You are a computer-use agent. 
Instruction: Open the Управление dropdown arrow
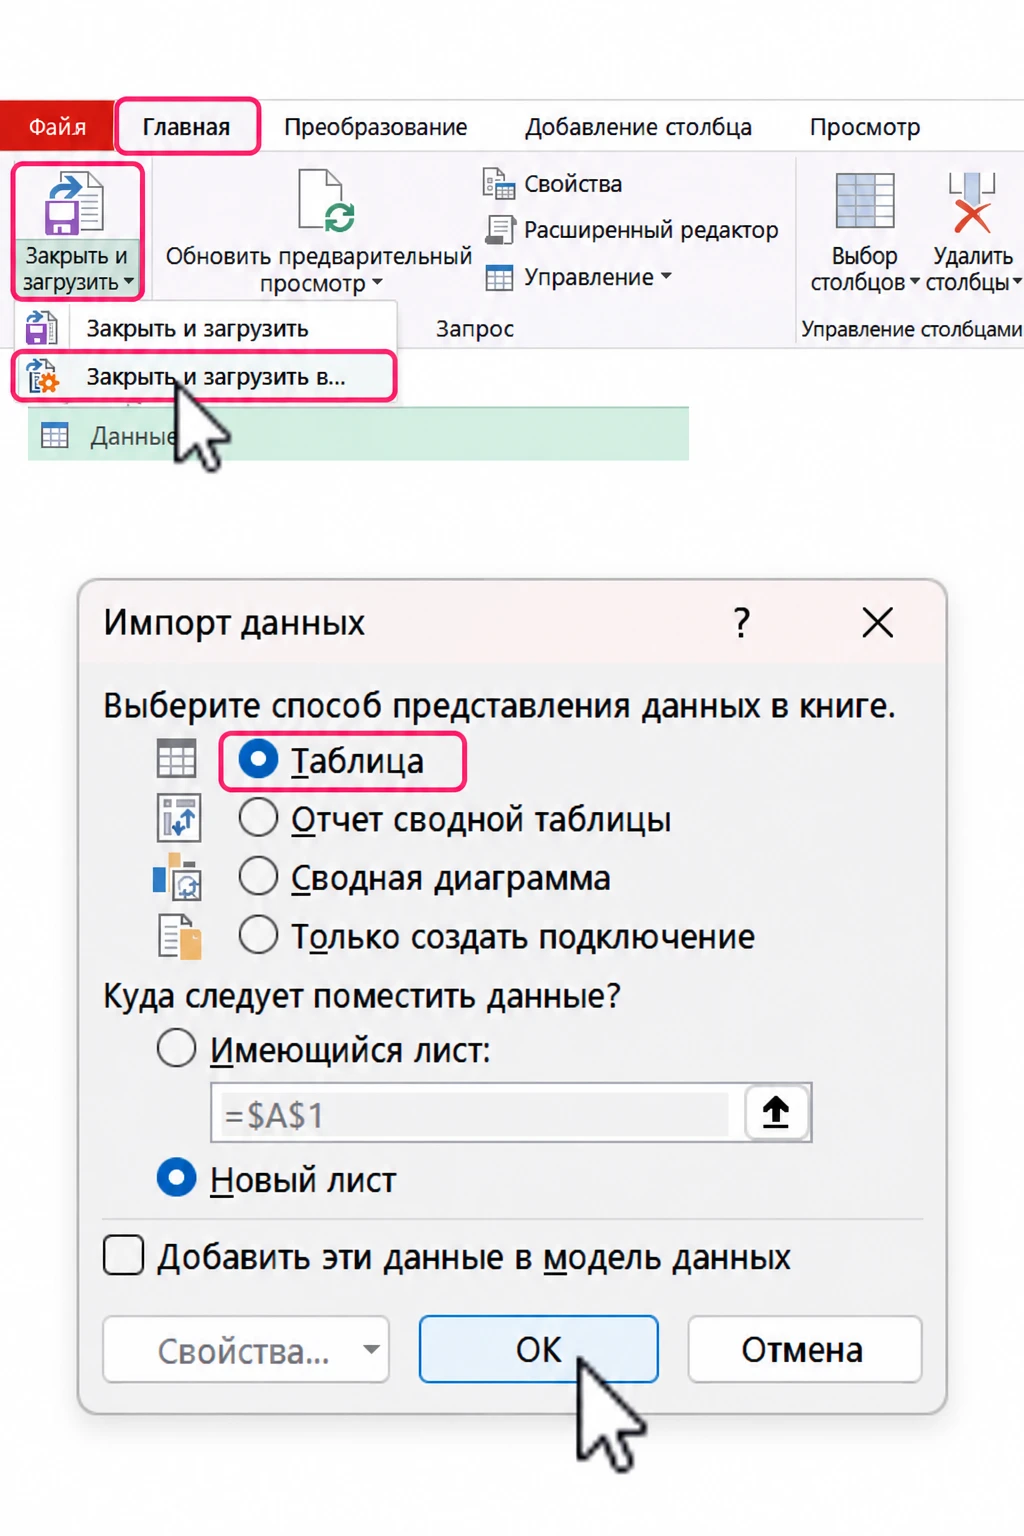click(666, 277)
